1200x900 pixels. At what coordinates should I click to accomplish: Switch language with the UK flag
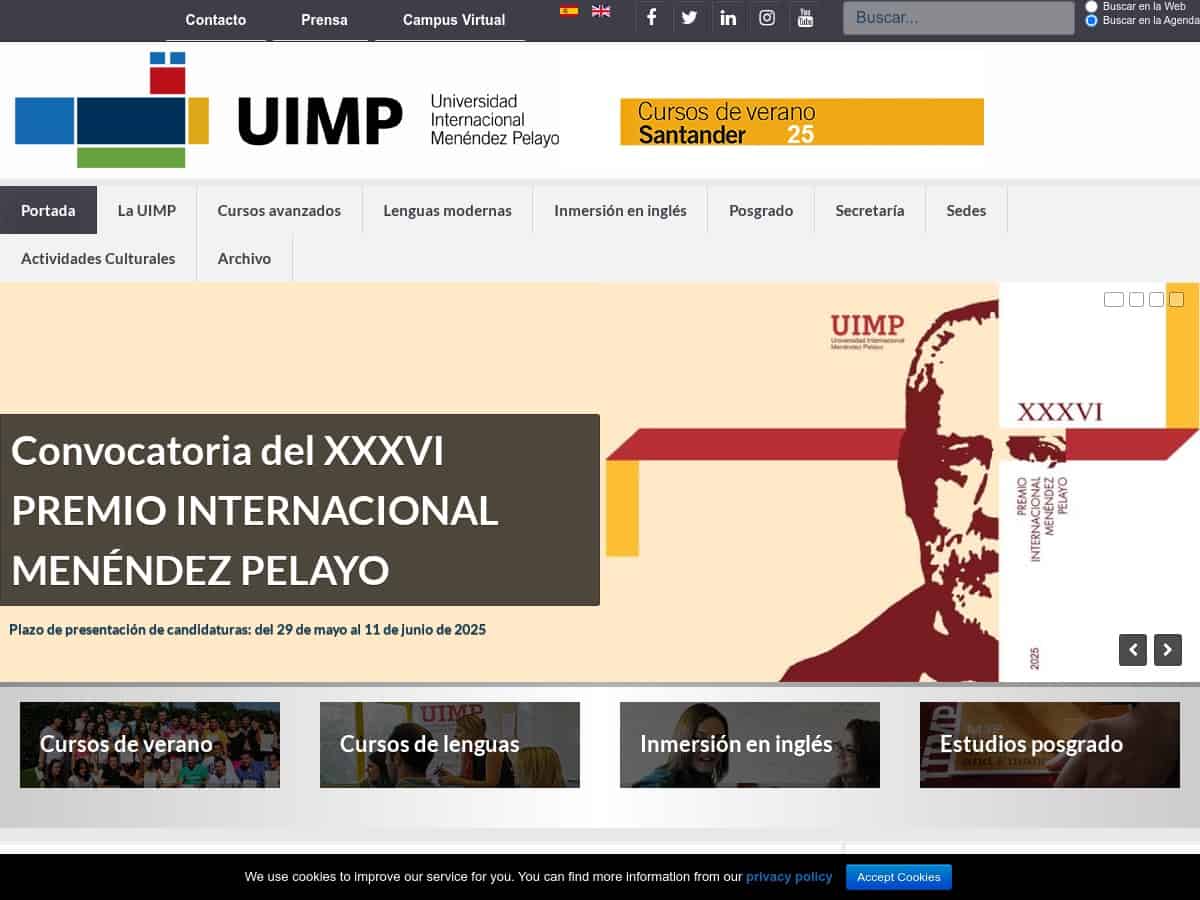[601, 11]
